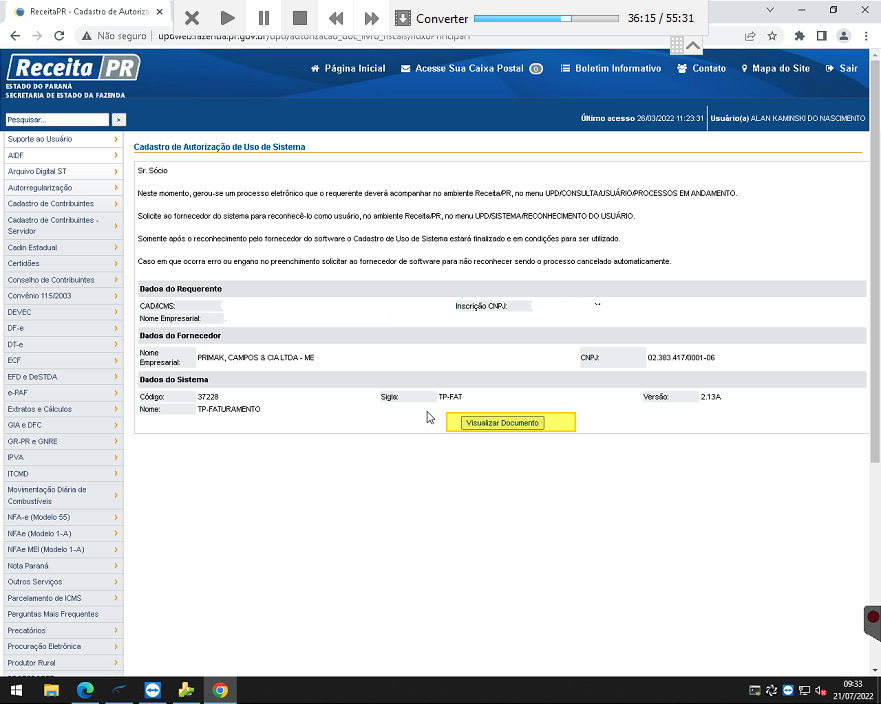Expand Suporte ao Usuário menu
The image size is (881, 704).
click(x=63, y=139)
